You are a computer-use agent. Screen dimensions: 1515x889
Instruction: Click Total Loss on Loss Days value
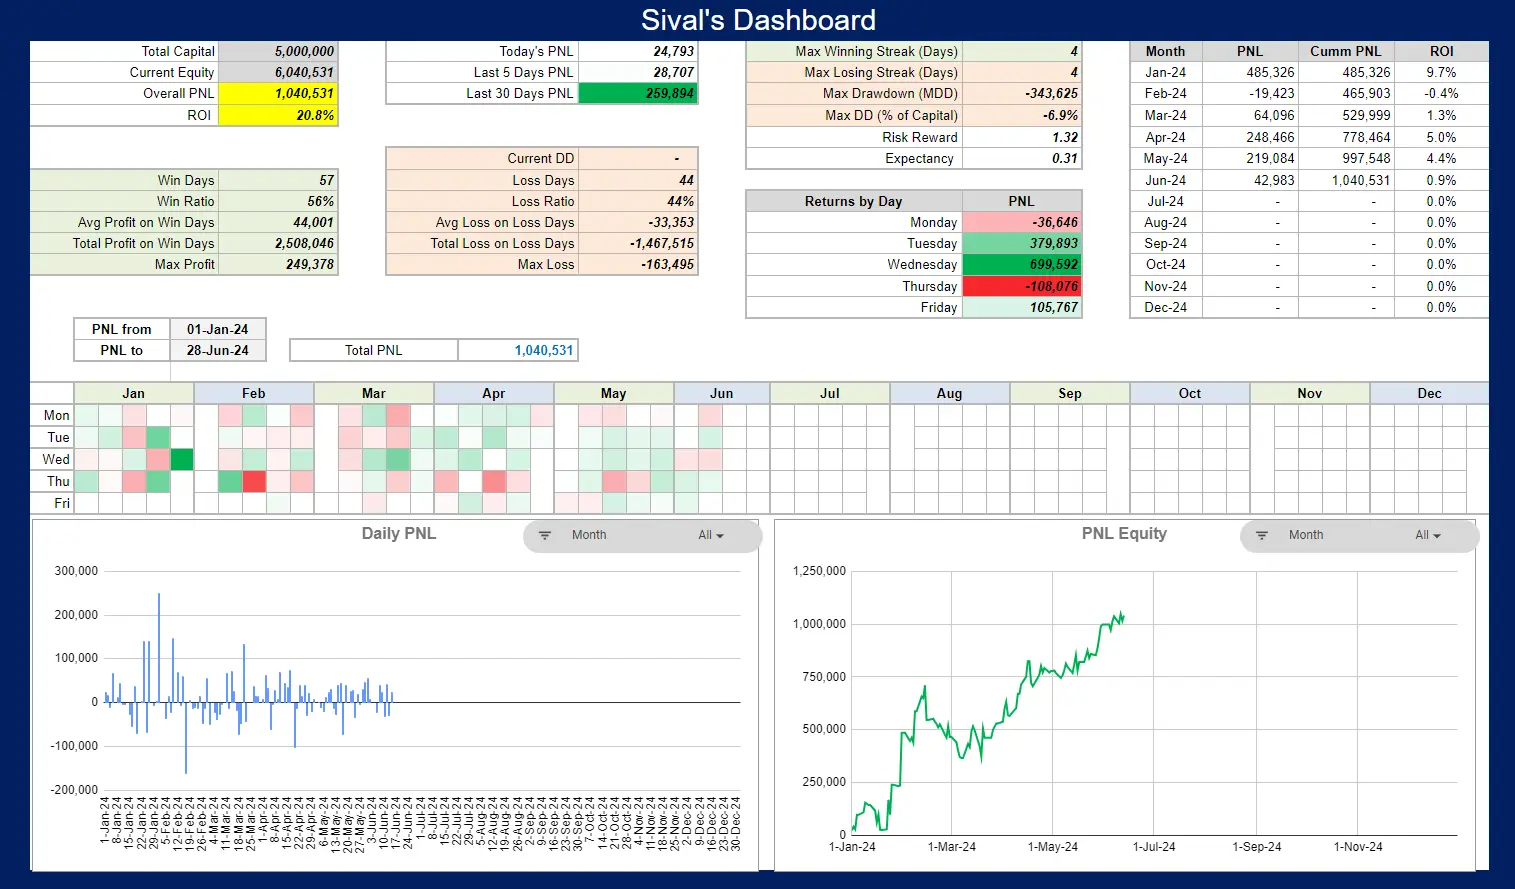pos(637,243)
